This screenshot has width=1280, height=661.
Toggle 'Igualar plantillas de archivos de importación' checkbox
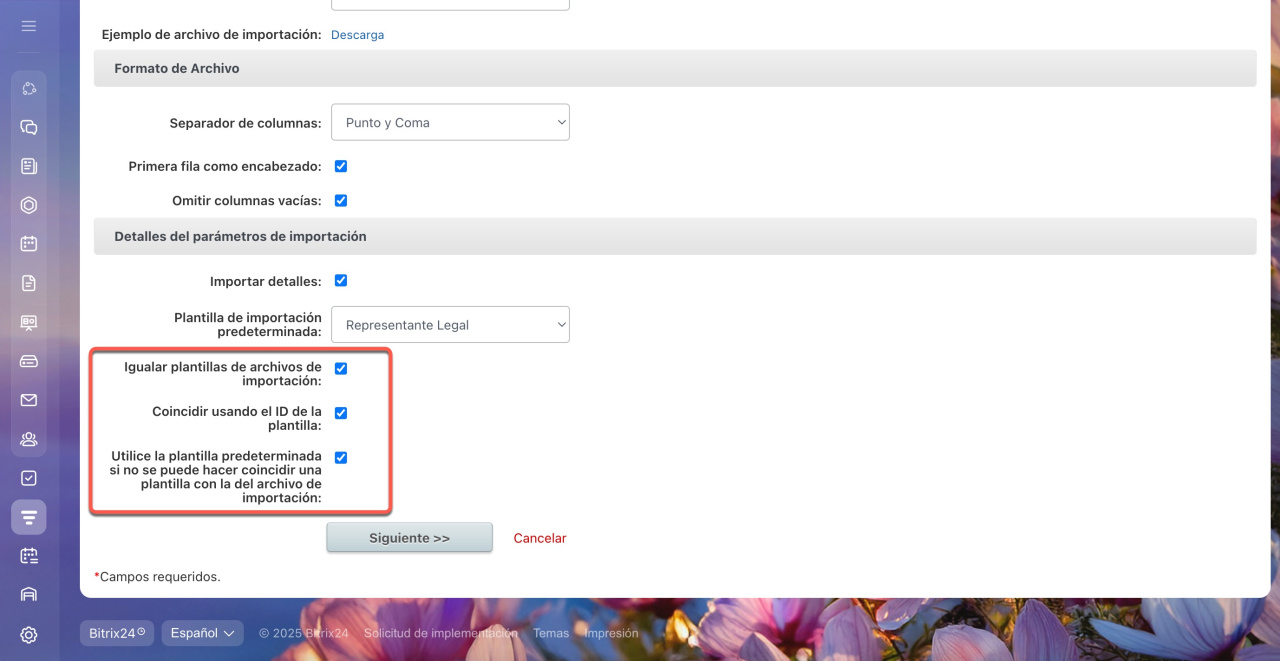point(341,368)
